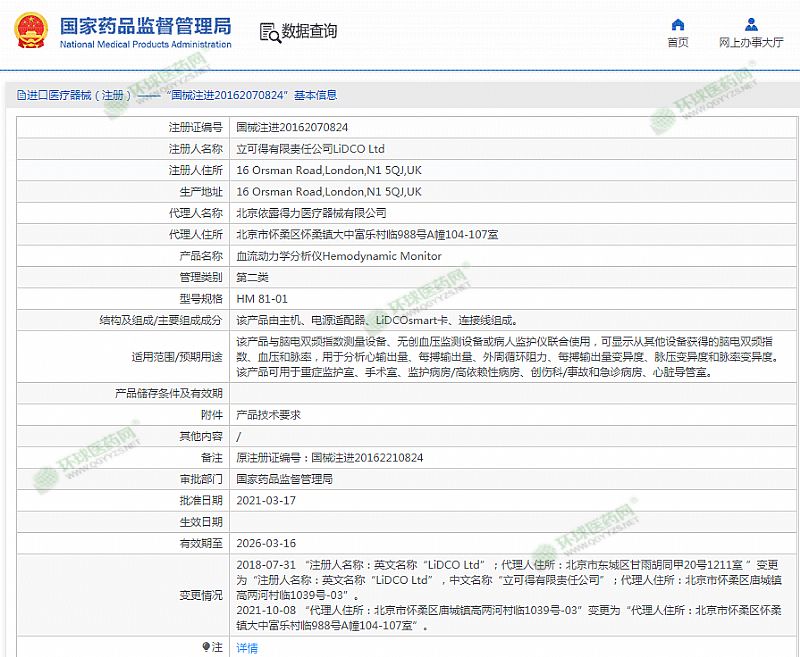Open the 详情 details link
The height and width of the screenshot is (657, 800).
246,648
